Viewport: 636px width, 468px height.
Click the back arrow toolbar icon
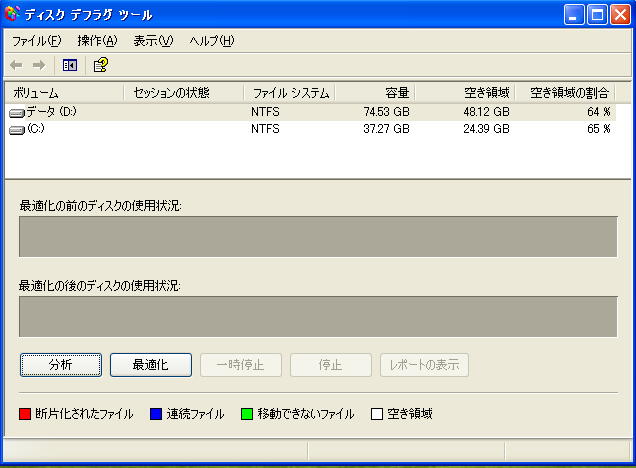pos(16,65)
